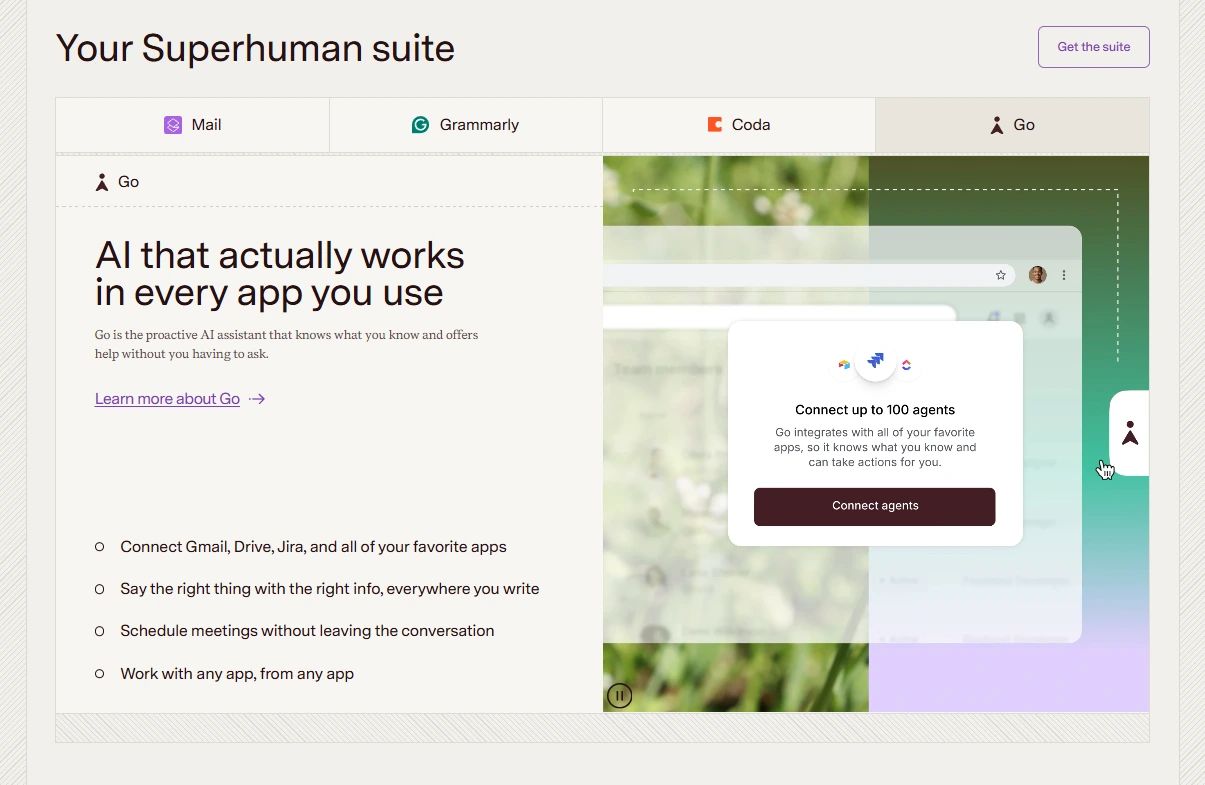Open the three-dot browser menu in mockup
Viewport: 1205px width, 785px height.
1064,275
